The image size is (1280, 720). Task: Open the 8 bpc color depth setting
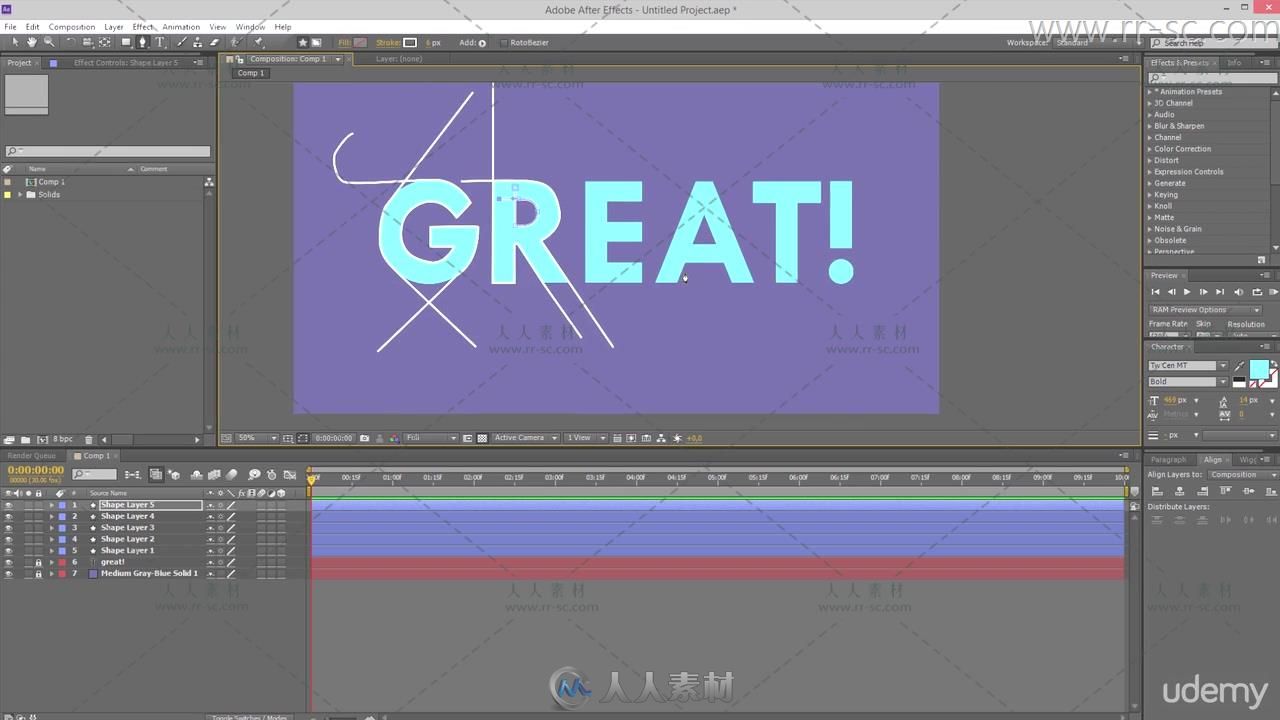coord(63,439)
